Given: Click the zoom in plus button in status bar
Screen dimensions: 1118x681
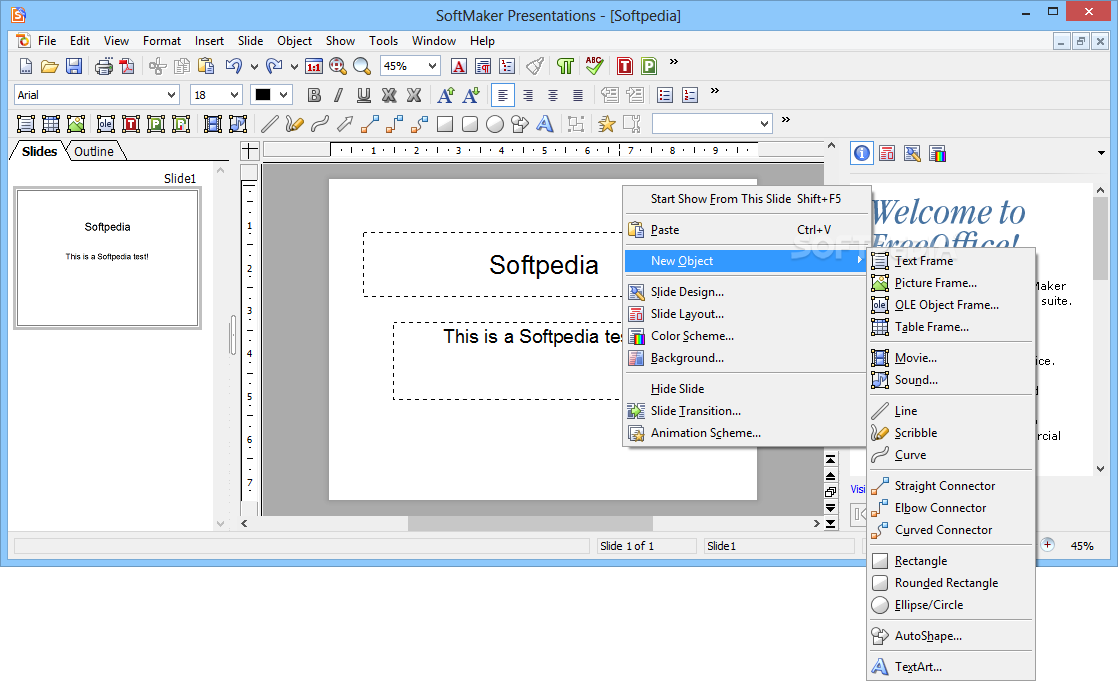Looking at the screenshot, I should (x=1047, y=545).
